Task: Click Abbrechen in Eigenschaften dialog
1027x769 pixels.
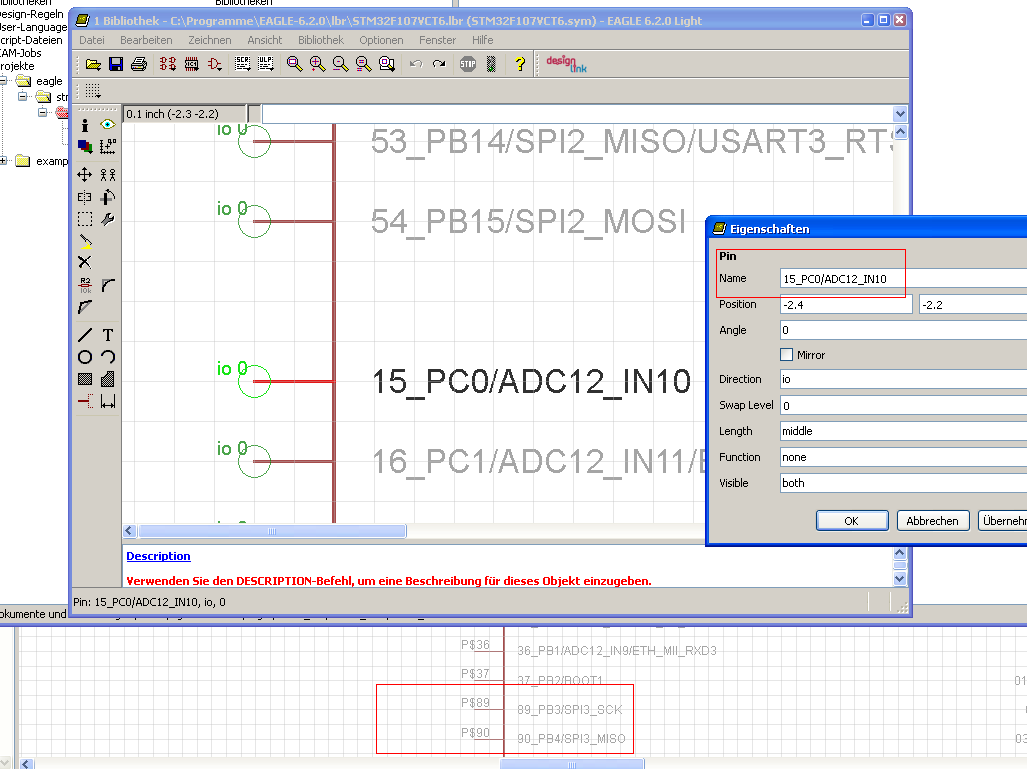Action: (933, 521)
